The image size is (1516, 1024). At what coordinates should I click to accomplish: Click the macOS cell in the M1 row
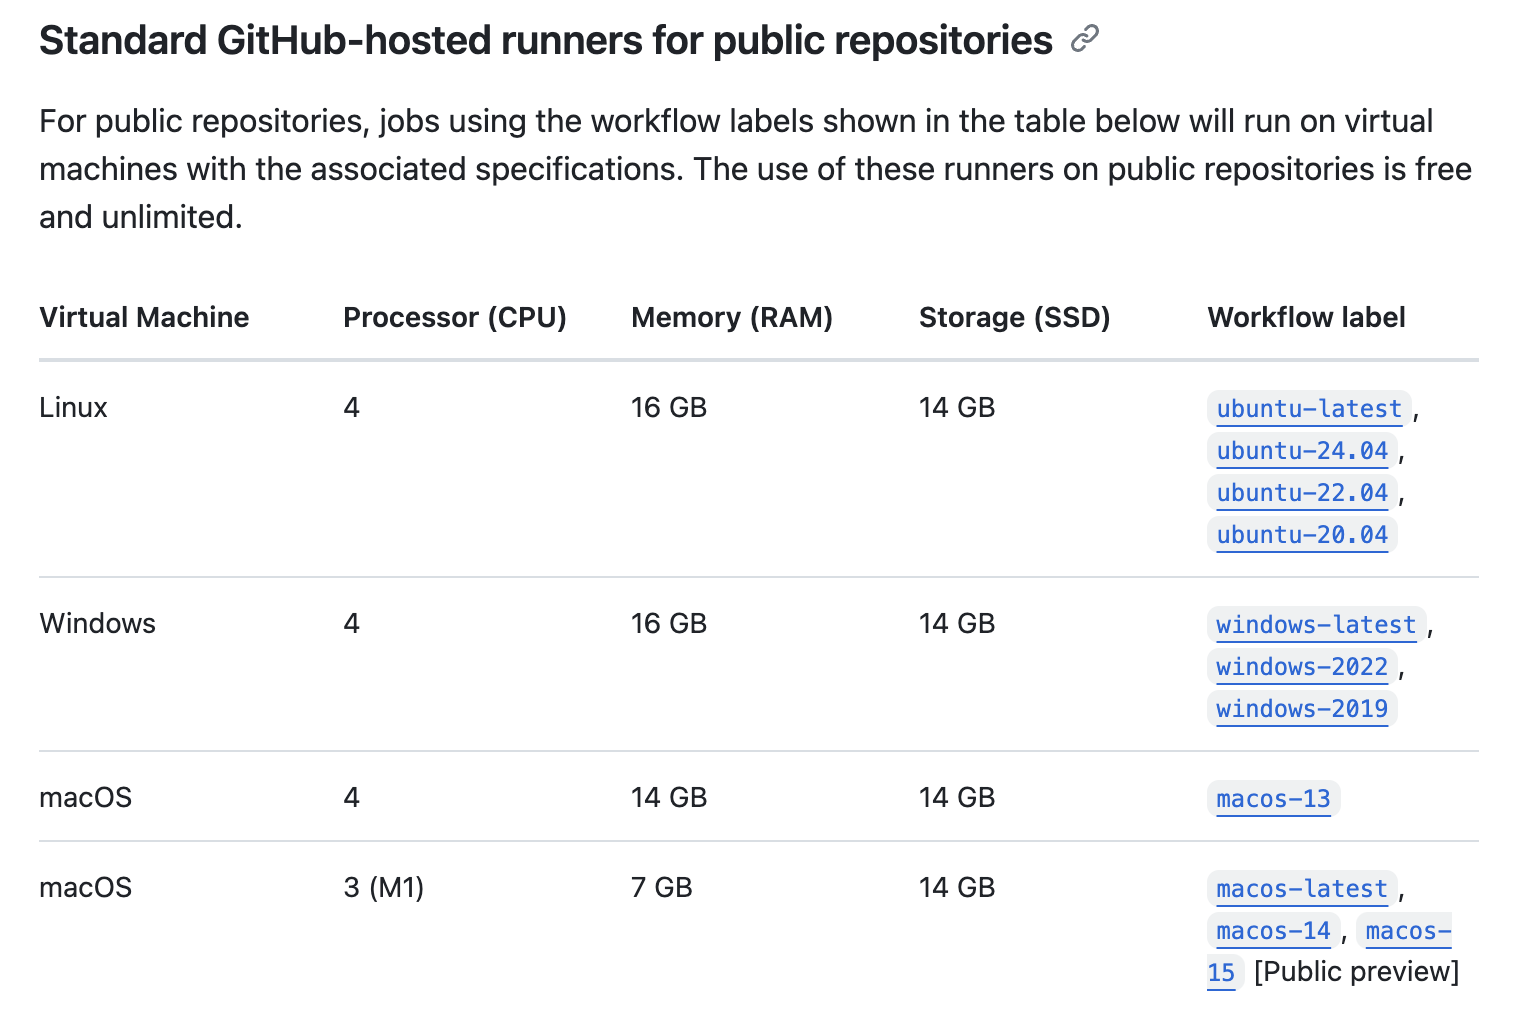[85, 887]
